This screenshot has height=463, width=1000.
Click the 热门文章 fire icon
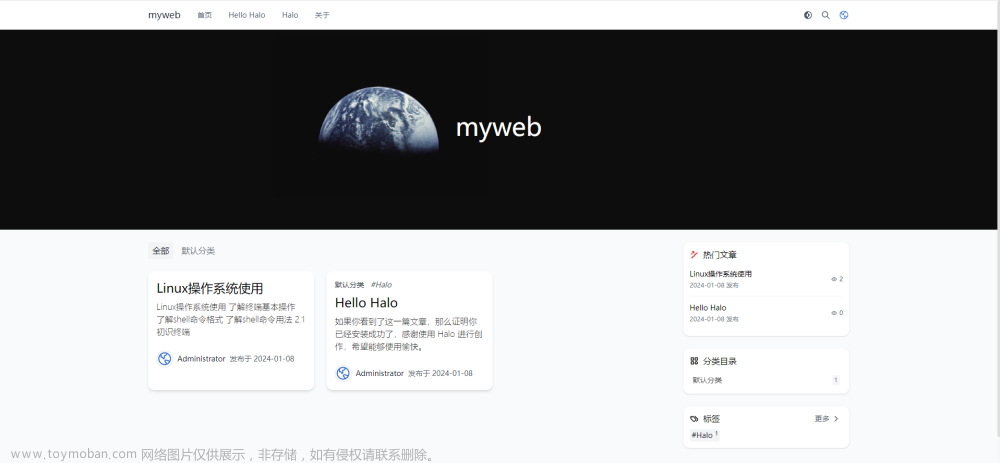click(x=695, y=254)
